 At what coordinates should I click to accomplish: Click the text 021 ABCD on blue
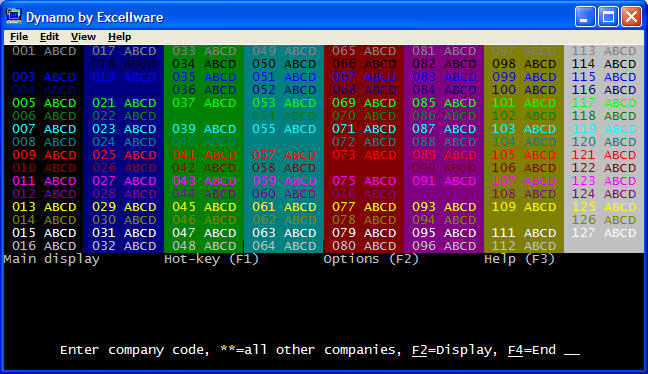[124, 103]
